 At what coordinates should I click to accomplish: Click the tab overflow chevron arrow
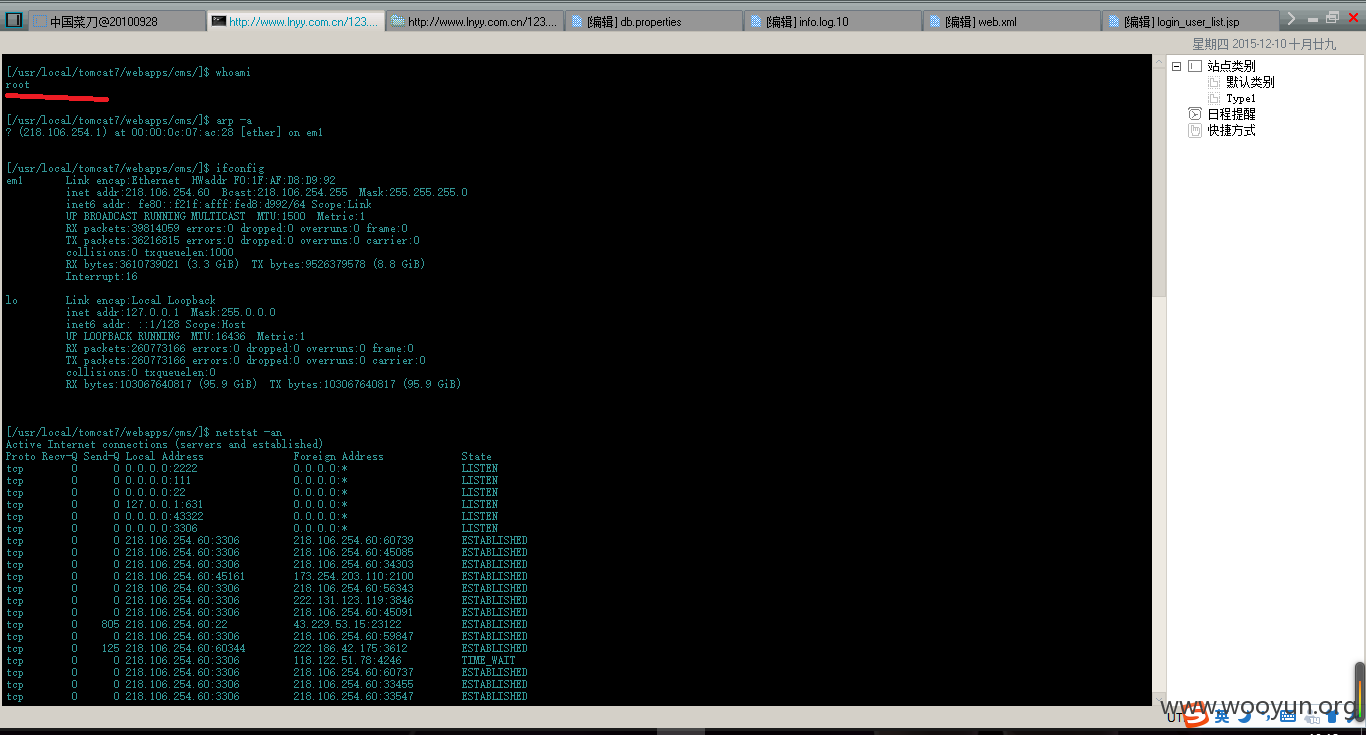coord(1292,19)
